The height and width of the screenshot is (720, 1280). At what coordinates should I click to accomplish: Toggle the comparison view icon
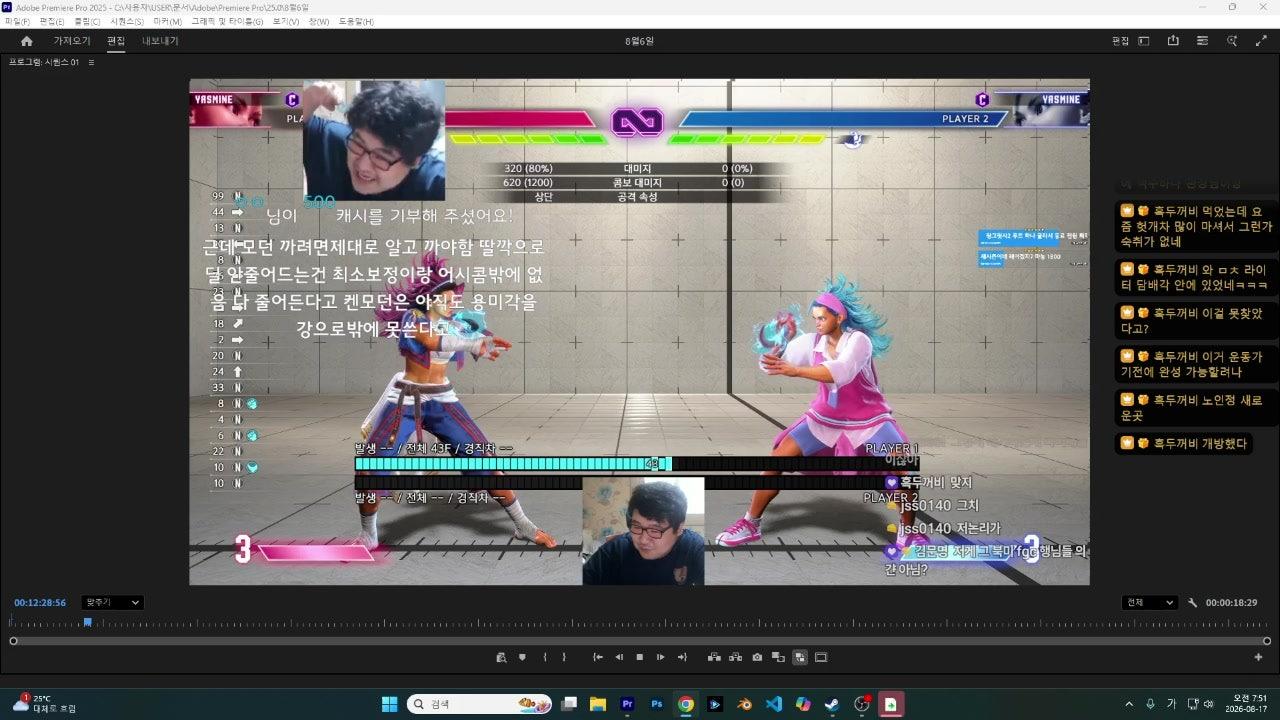click(778, 657)
